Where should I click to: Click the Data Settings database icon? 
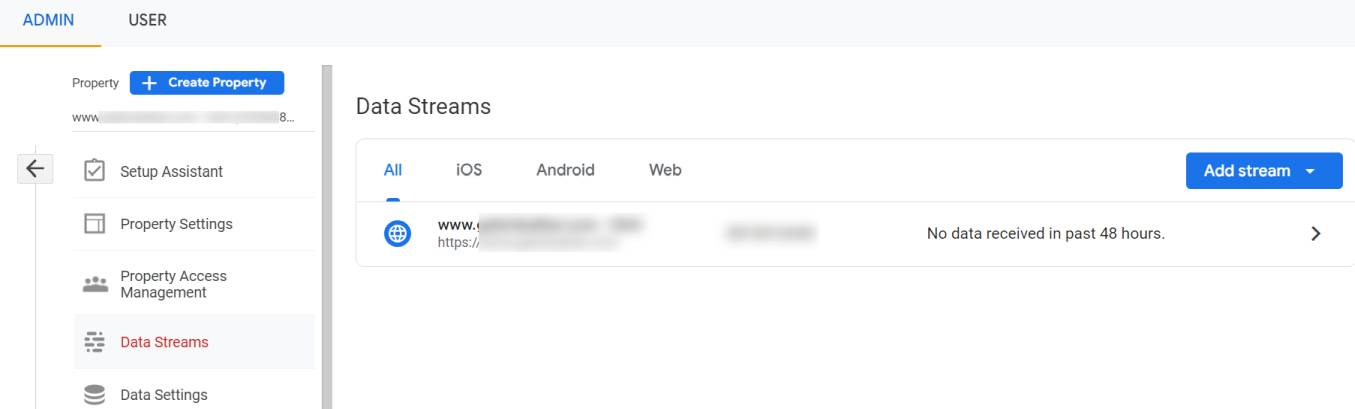(x=95, y=395)
